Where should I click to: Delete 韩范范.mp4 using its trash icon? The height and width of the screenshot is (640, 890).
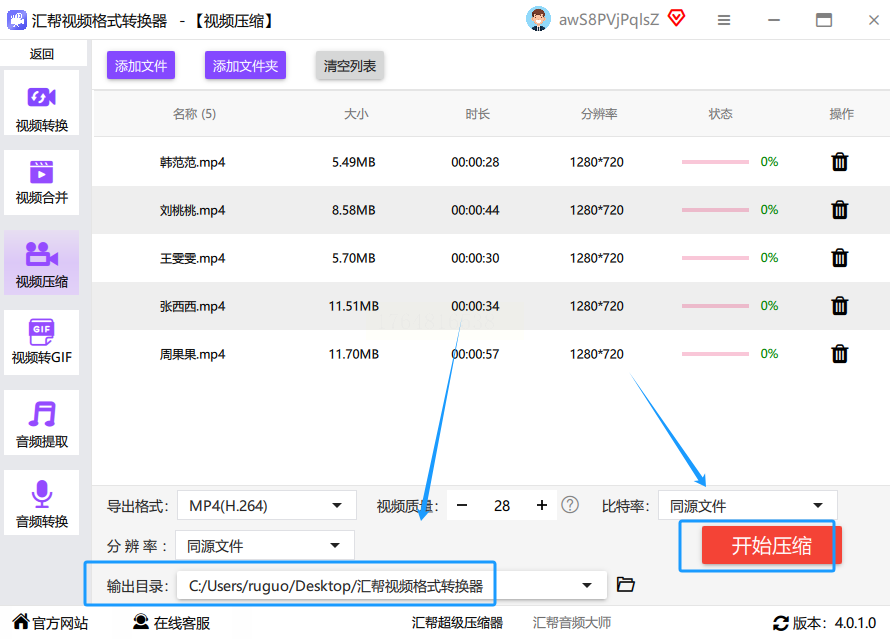coord(840,162)
